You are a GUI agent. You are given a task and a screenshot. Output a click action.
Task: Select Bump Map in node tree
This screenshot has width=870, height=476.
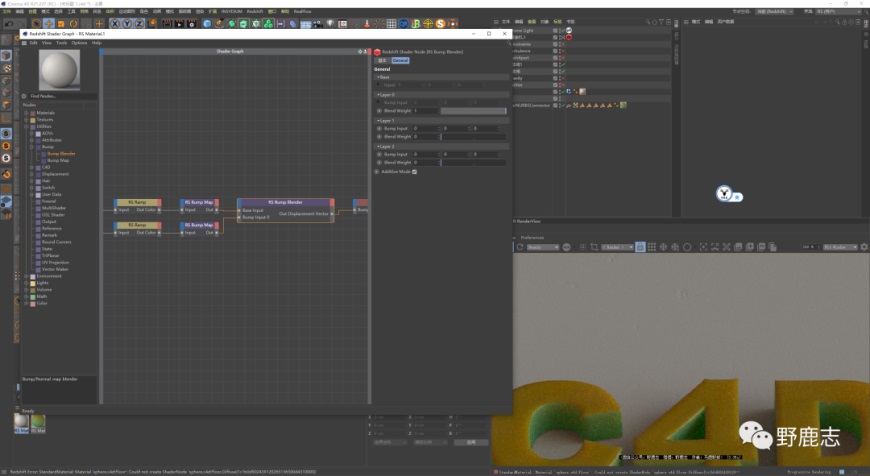click(58, 160)
